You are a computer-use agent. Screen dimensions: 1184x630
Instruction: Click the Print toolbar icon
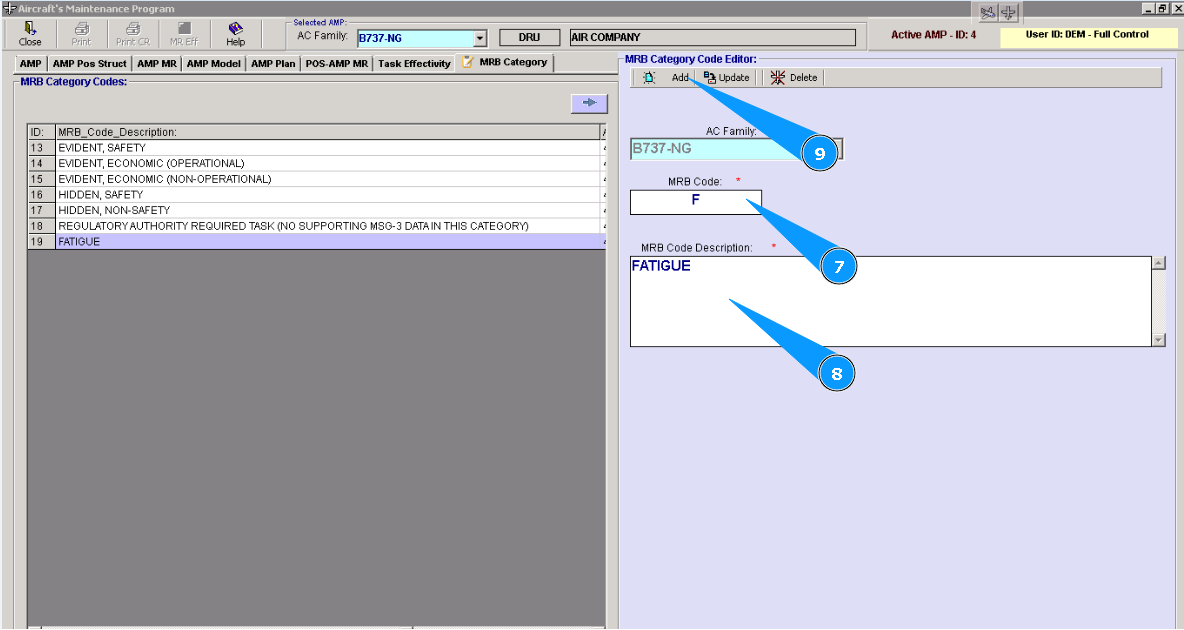[x=82, y=34]
